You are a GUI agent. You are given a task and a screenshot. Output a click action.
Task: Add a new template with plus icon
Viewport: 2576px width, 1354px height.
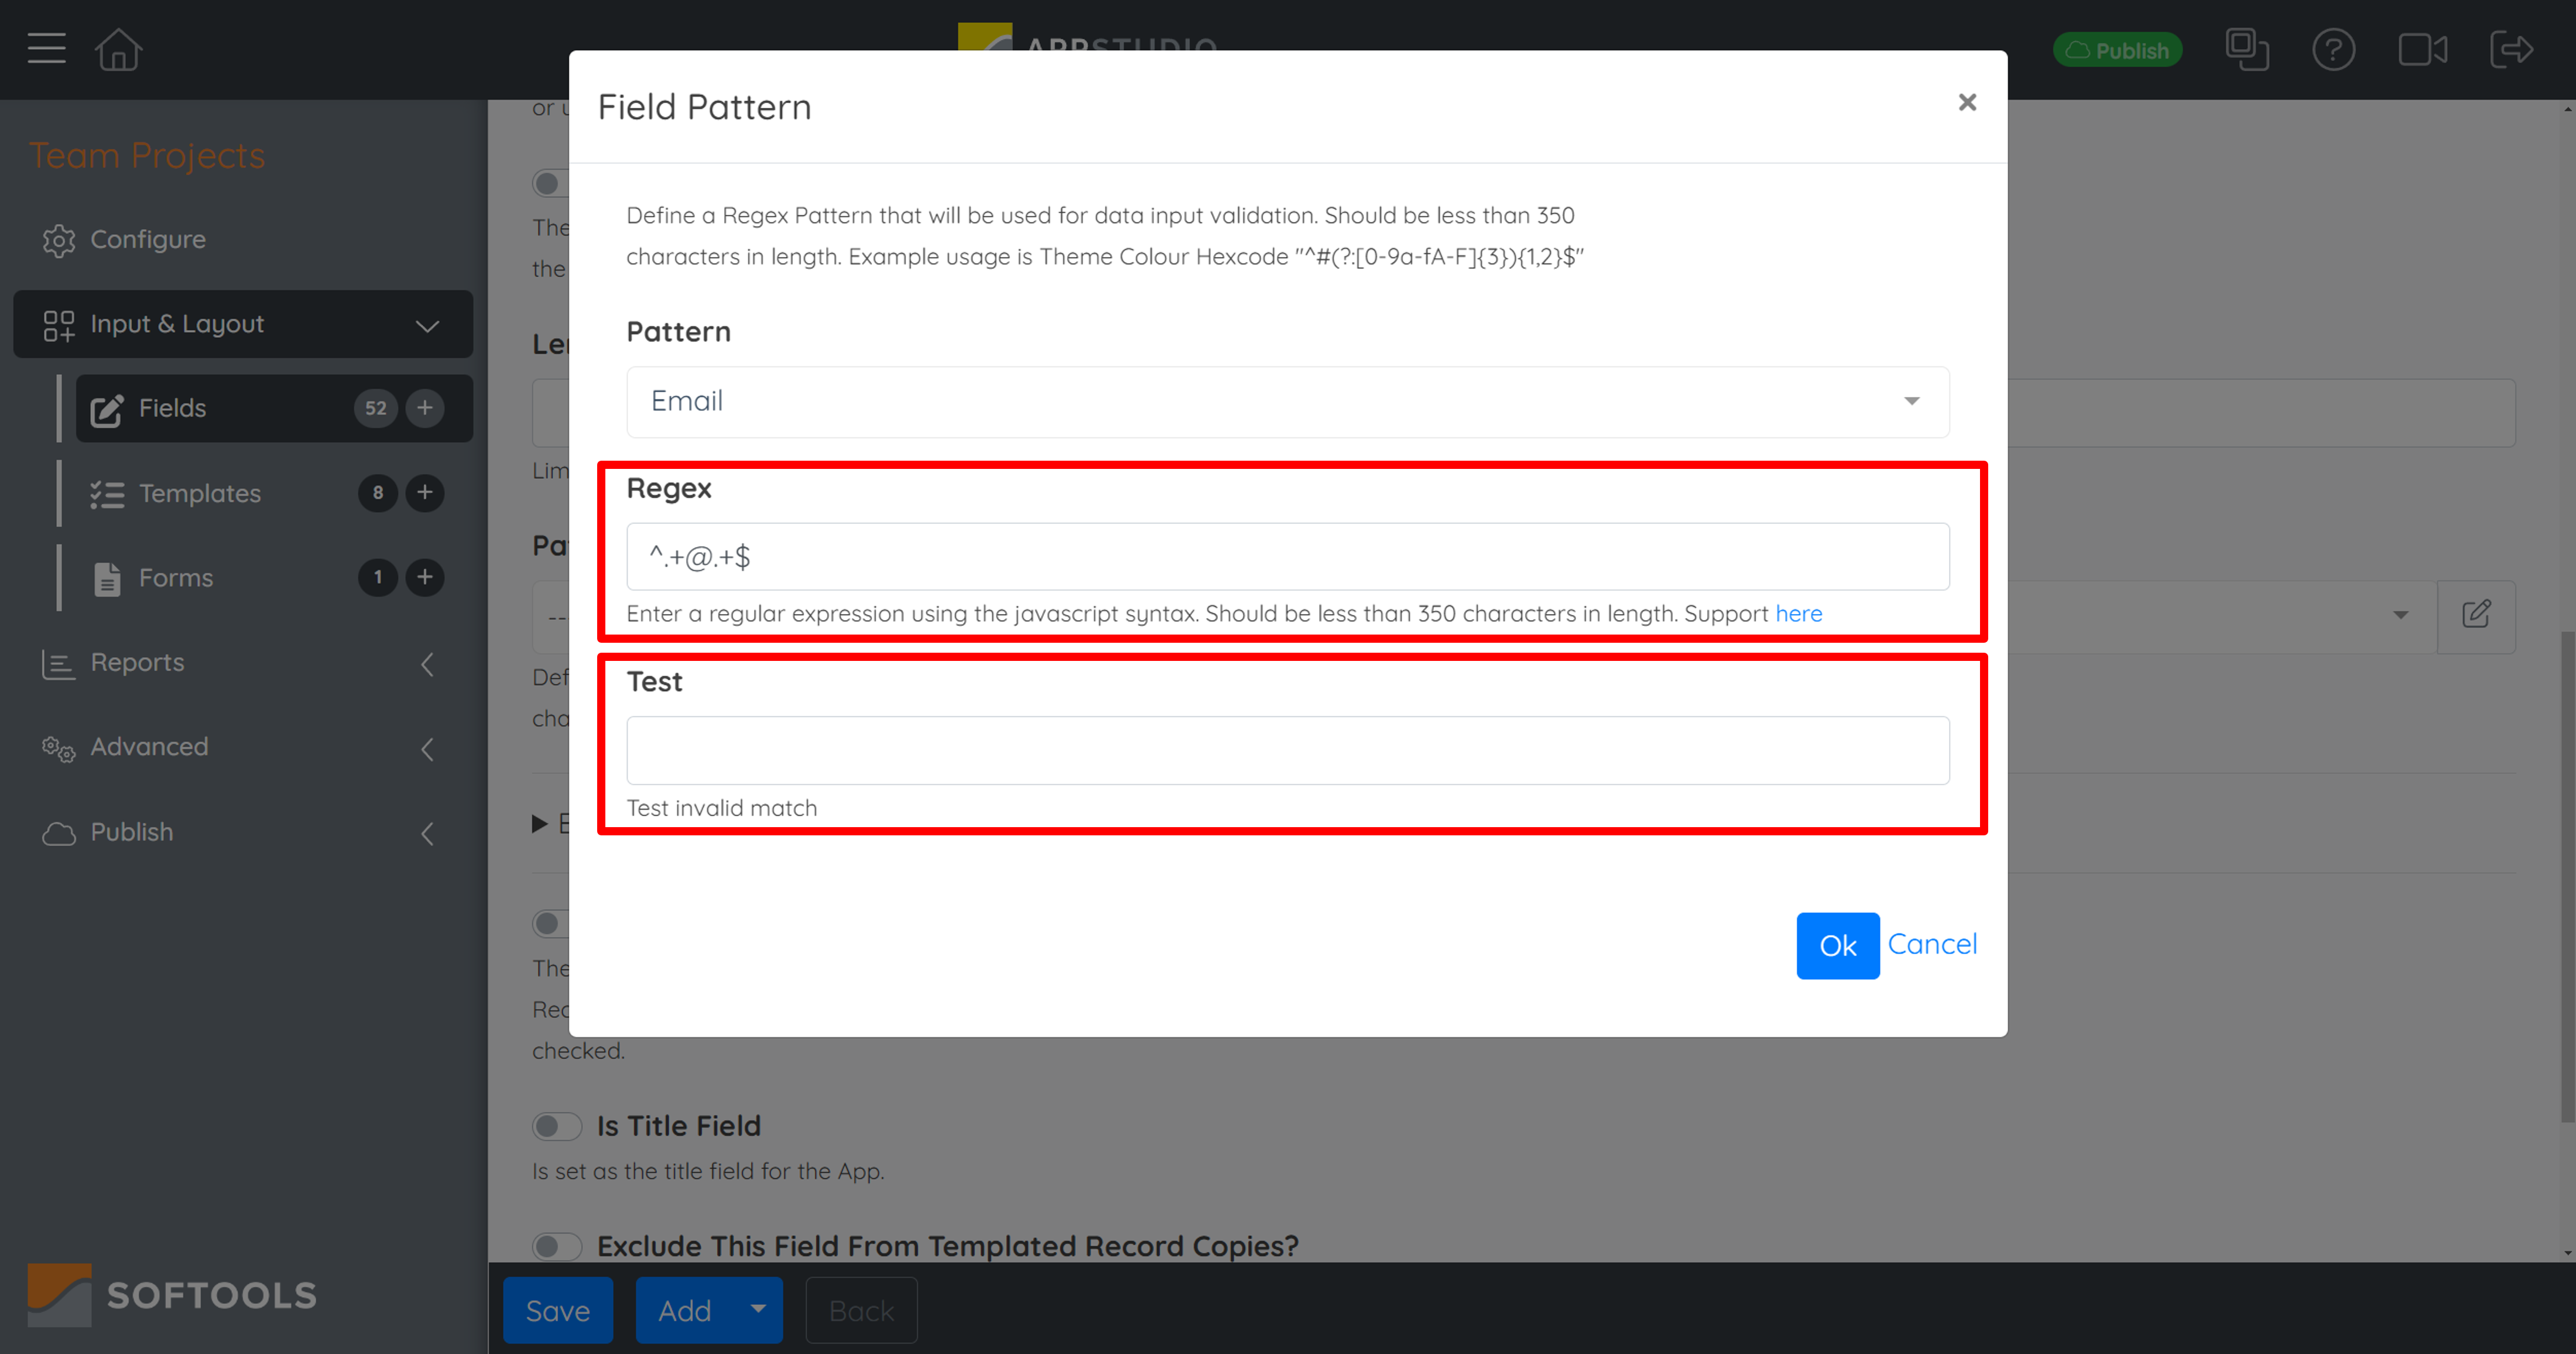click(425, 493)
